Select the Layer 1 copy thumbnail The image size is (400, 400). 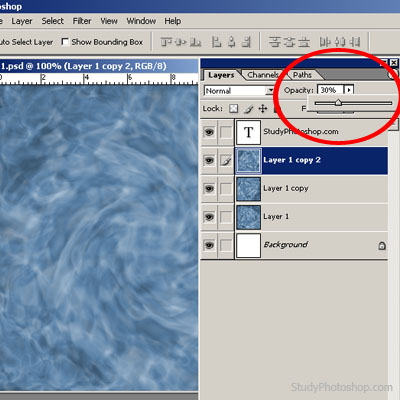[248, 189]
